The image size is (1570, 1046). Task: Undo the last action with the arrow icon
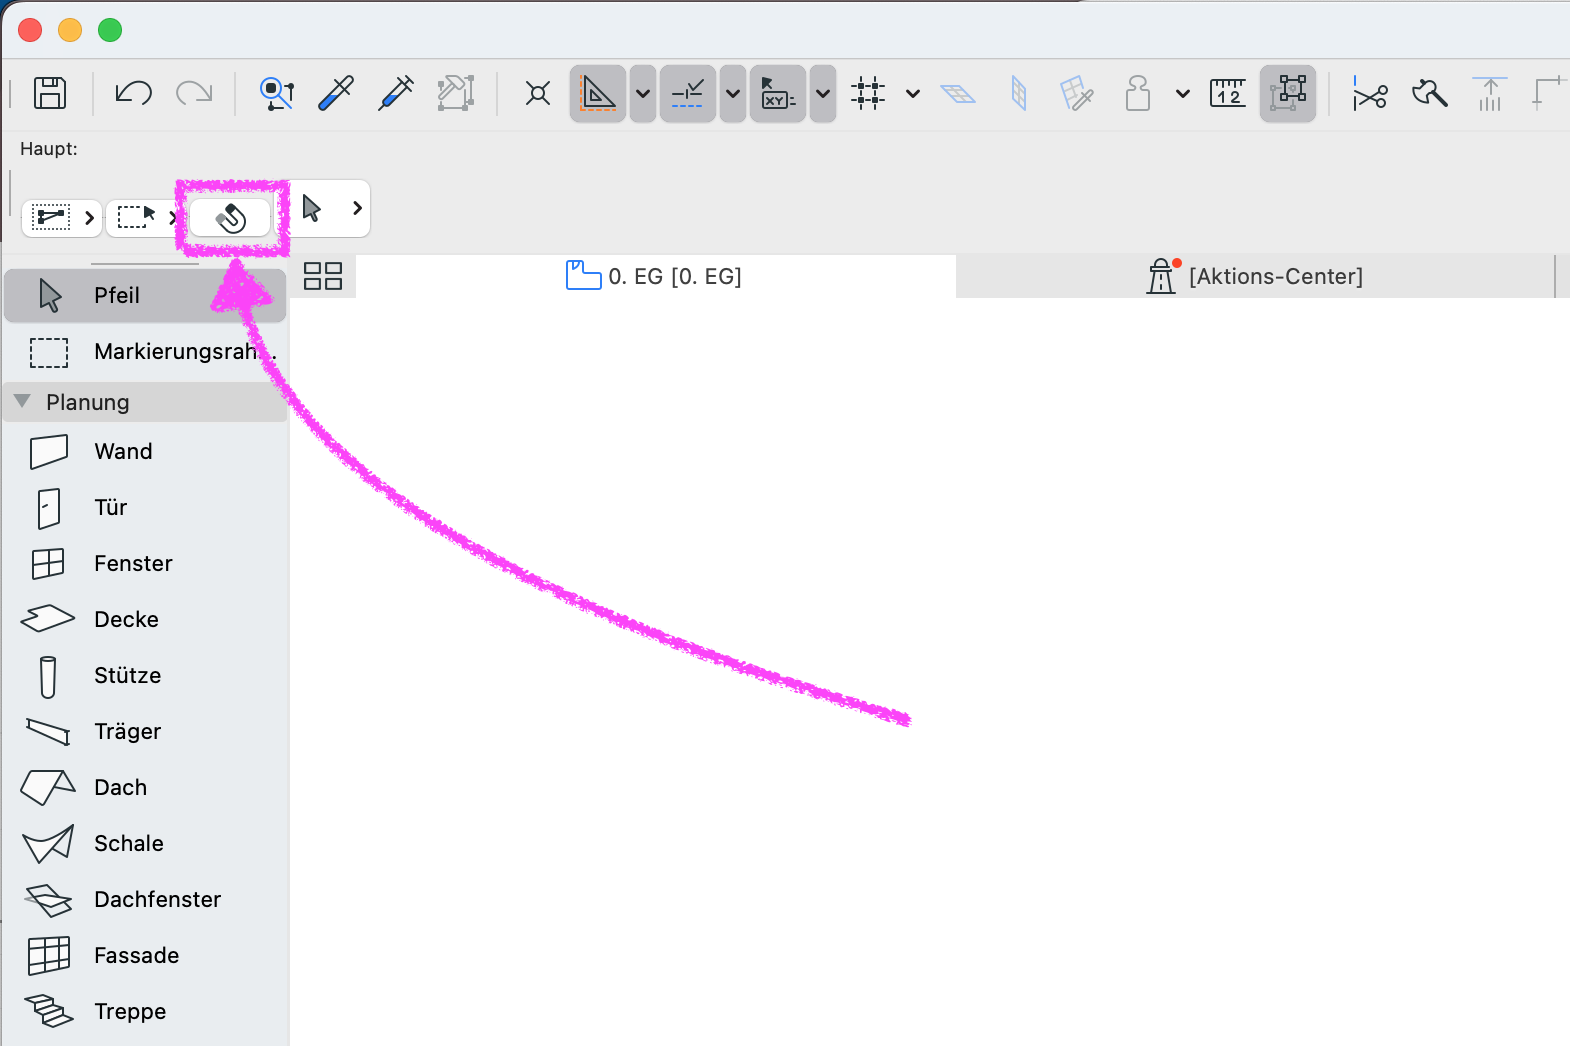pyautogui.click(x=133, y=93)
